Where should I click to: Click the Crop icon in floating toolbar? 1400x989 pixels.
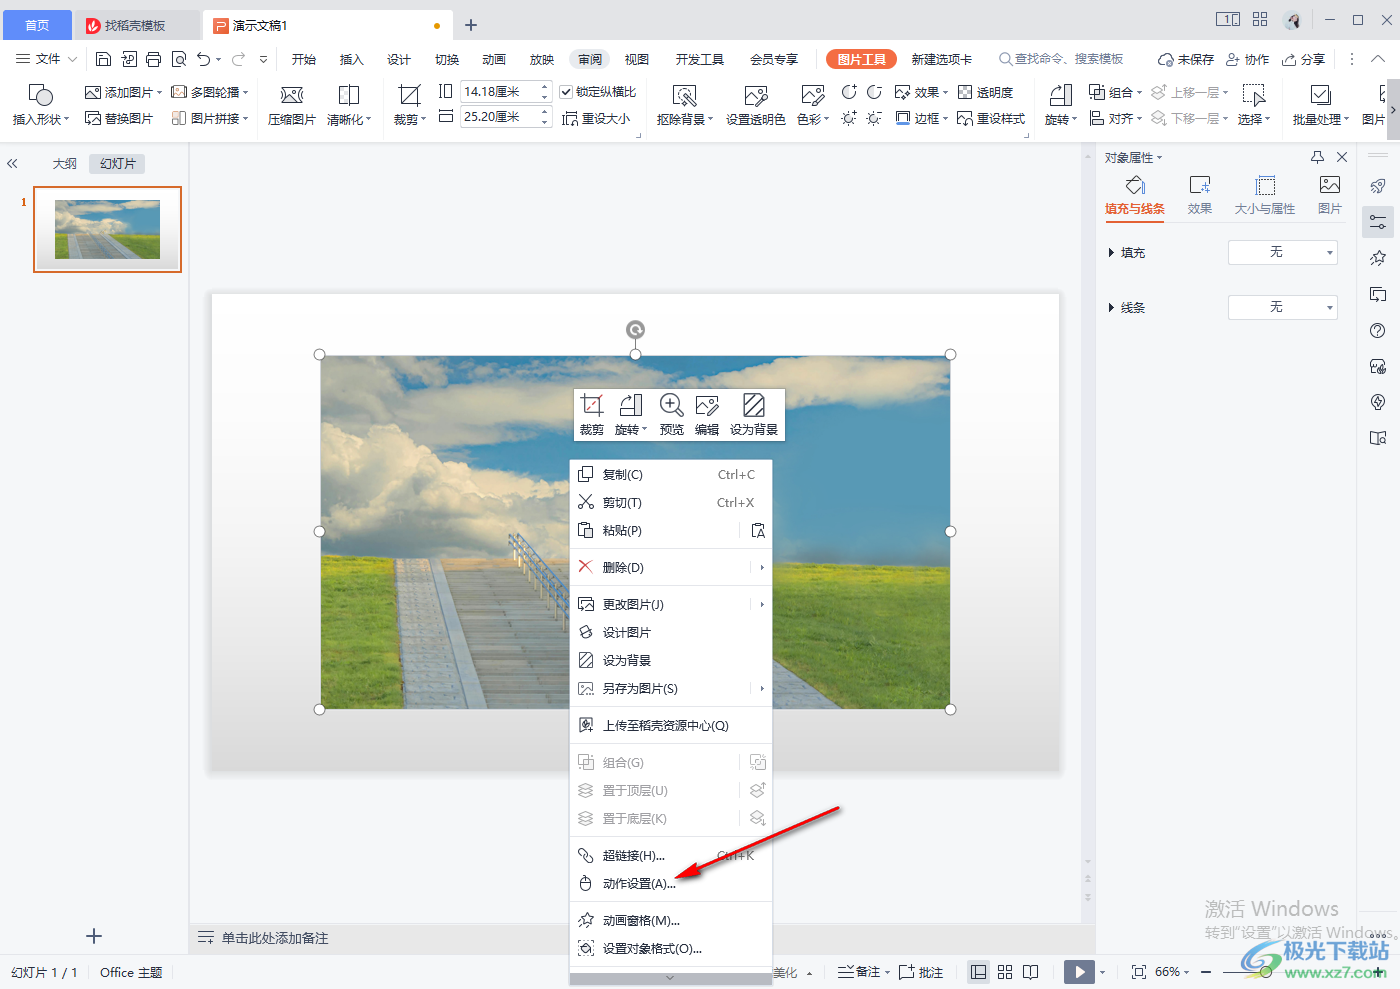(x=592, y=405)
